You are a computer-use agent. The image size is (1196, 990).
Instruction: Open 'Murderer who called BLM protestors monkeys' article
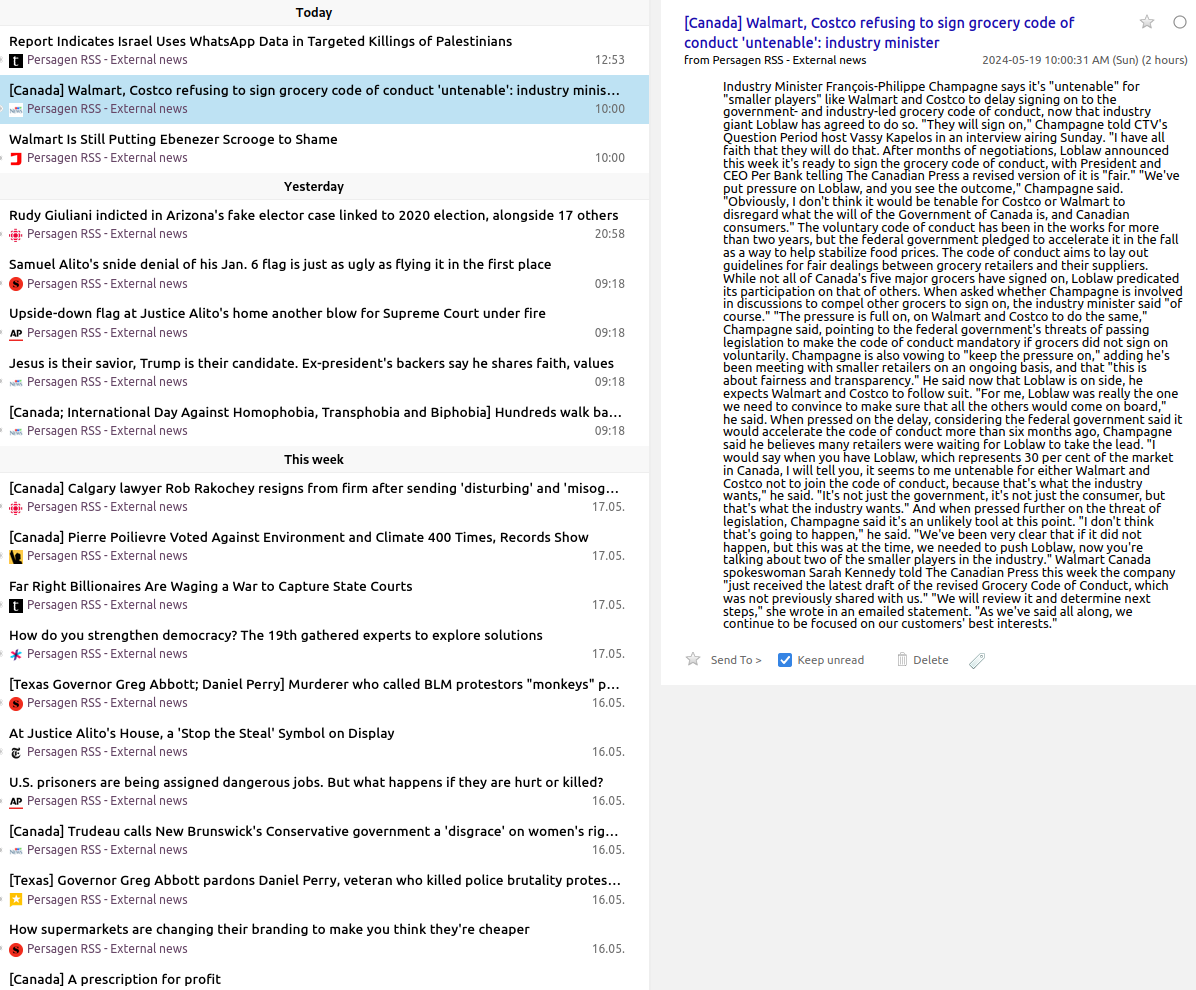[x=314, y=684]
